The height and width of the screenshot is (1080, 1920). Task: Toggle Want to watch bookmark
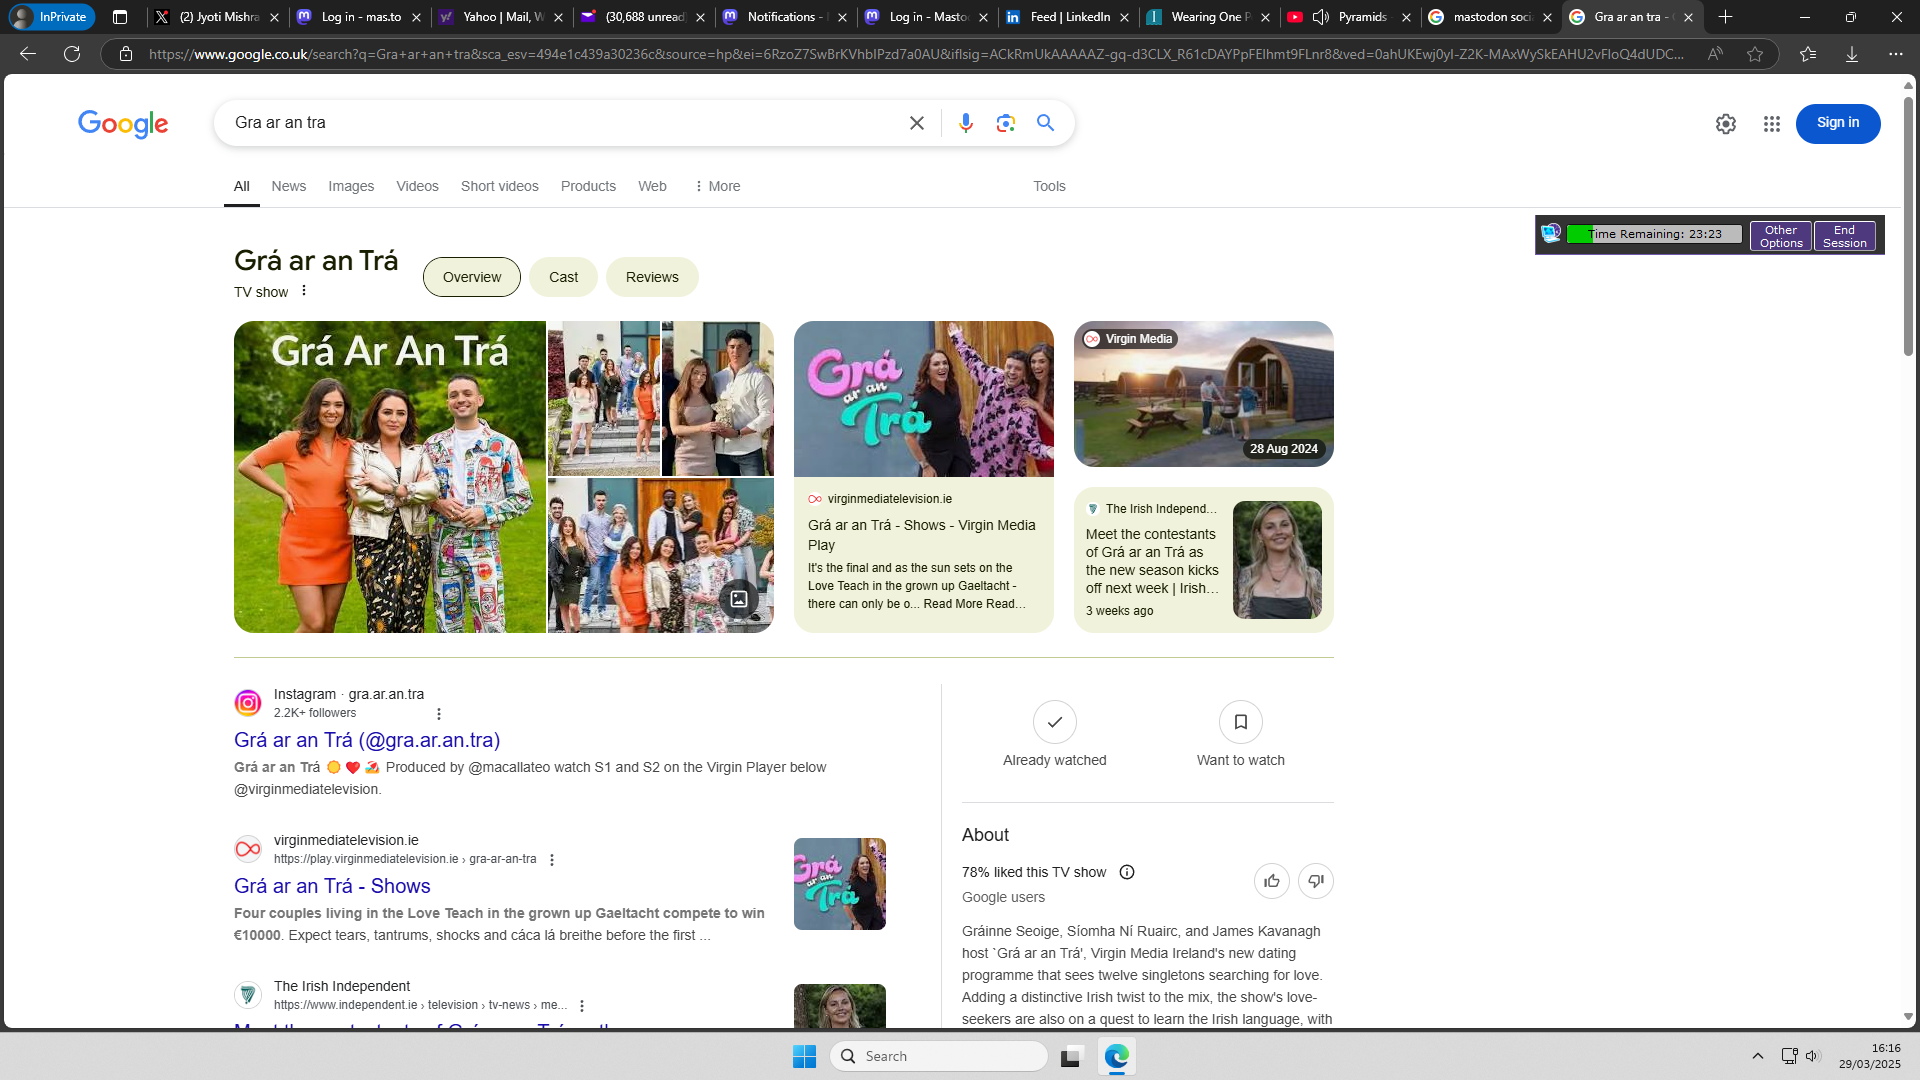1240,722
